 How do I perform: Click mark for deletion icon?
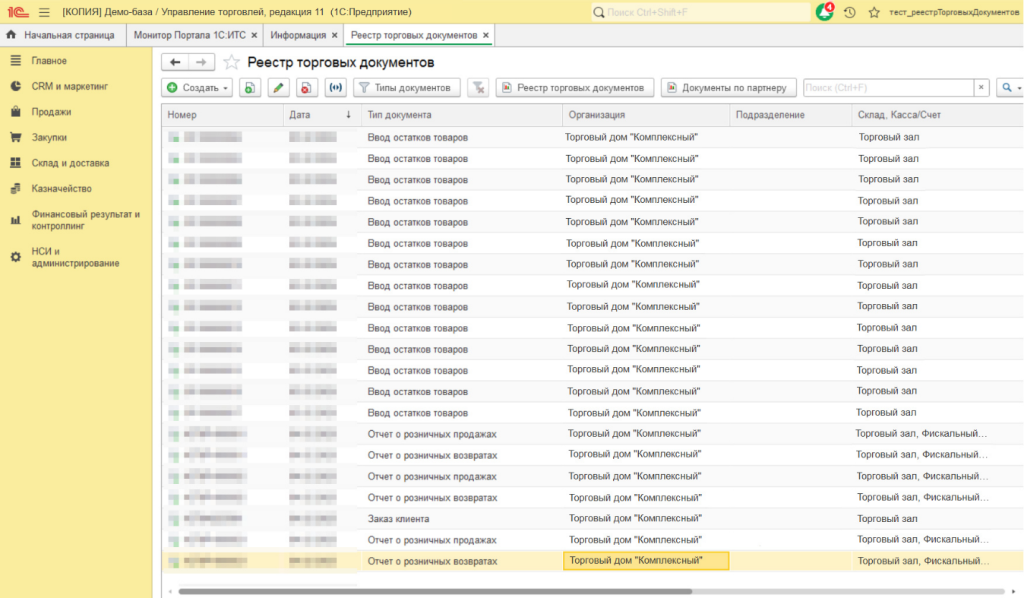[x=306, y=87]
